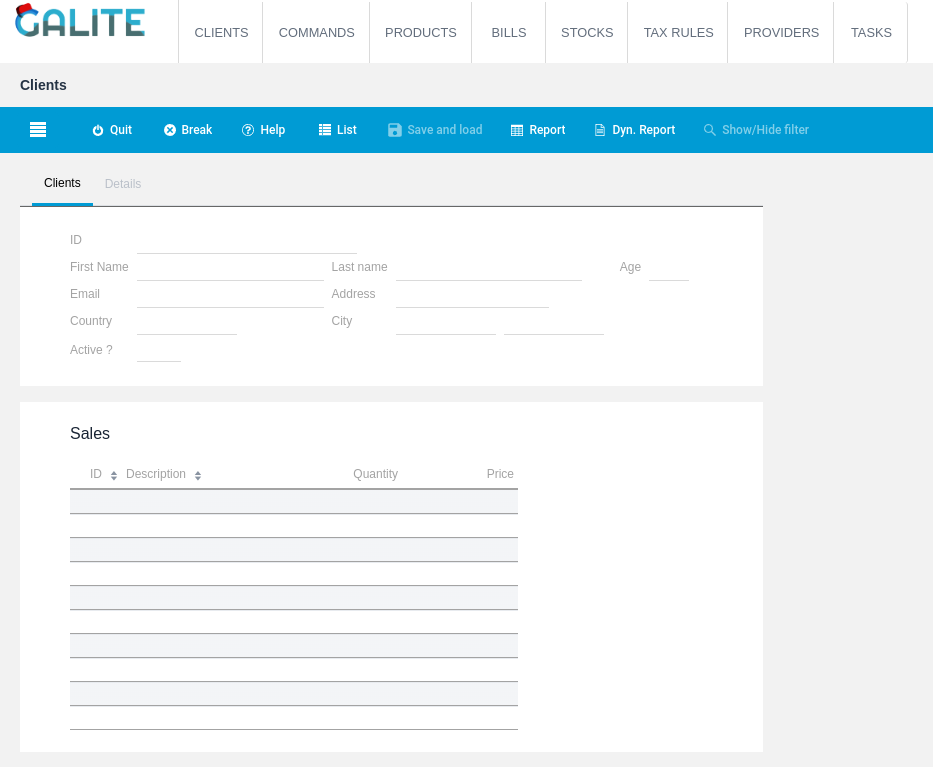Click the List button label

pos(347,130)
